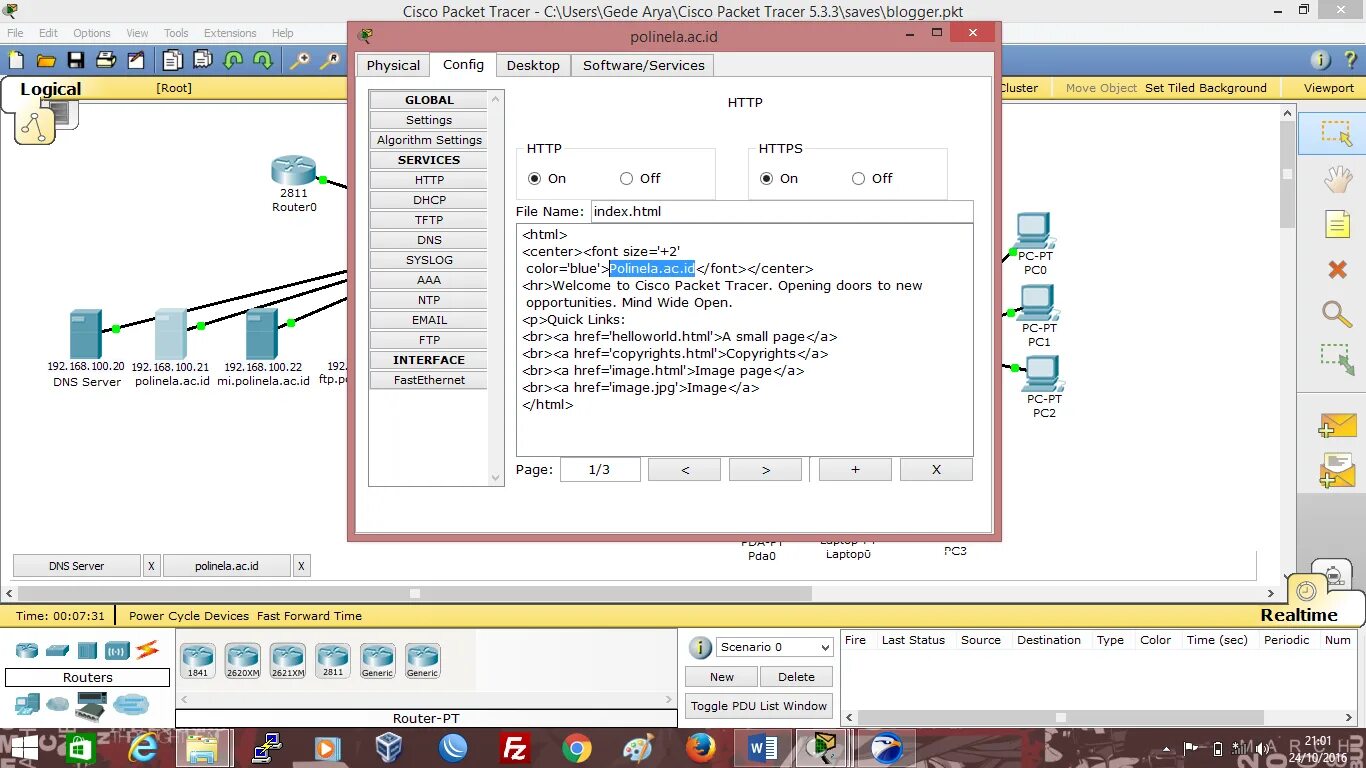Open file using the folder toolbar icon
Image resolution: width=1366 pixels, height=768 pixels.
click(46, 60)
